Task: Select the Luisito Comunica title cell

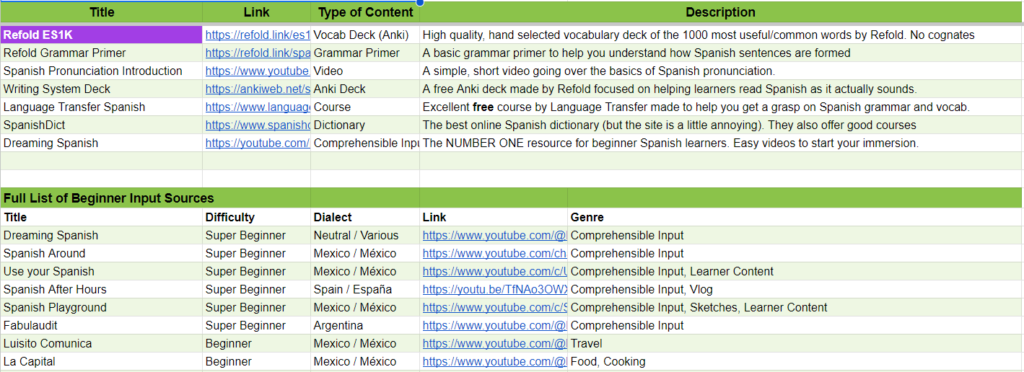Action: pos(101,343)
